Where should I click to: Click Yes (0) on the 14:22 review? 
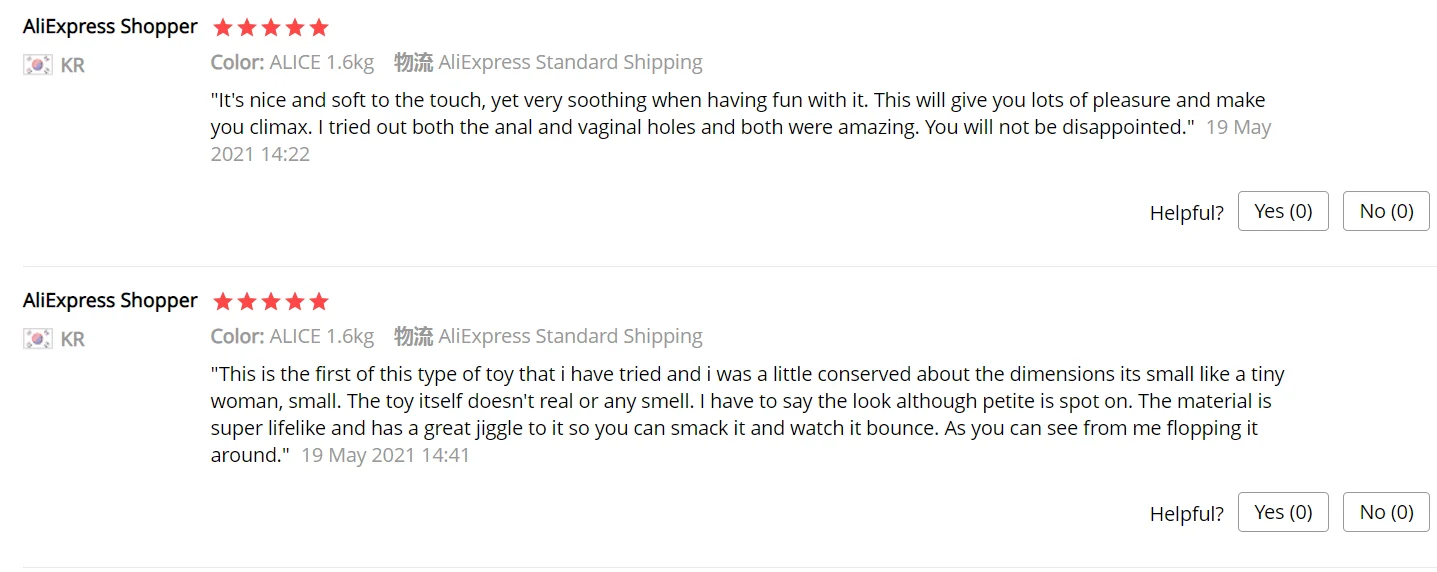point(1283,211)
